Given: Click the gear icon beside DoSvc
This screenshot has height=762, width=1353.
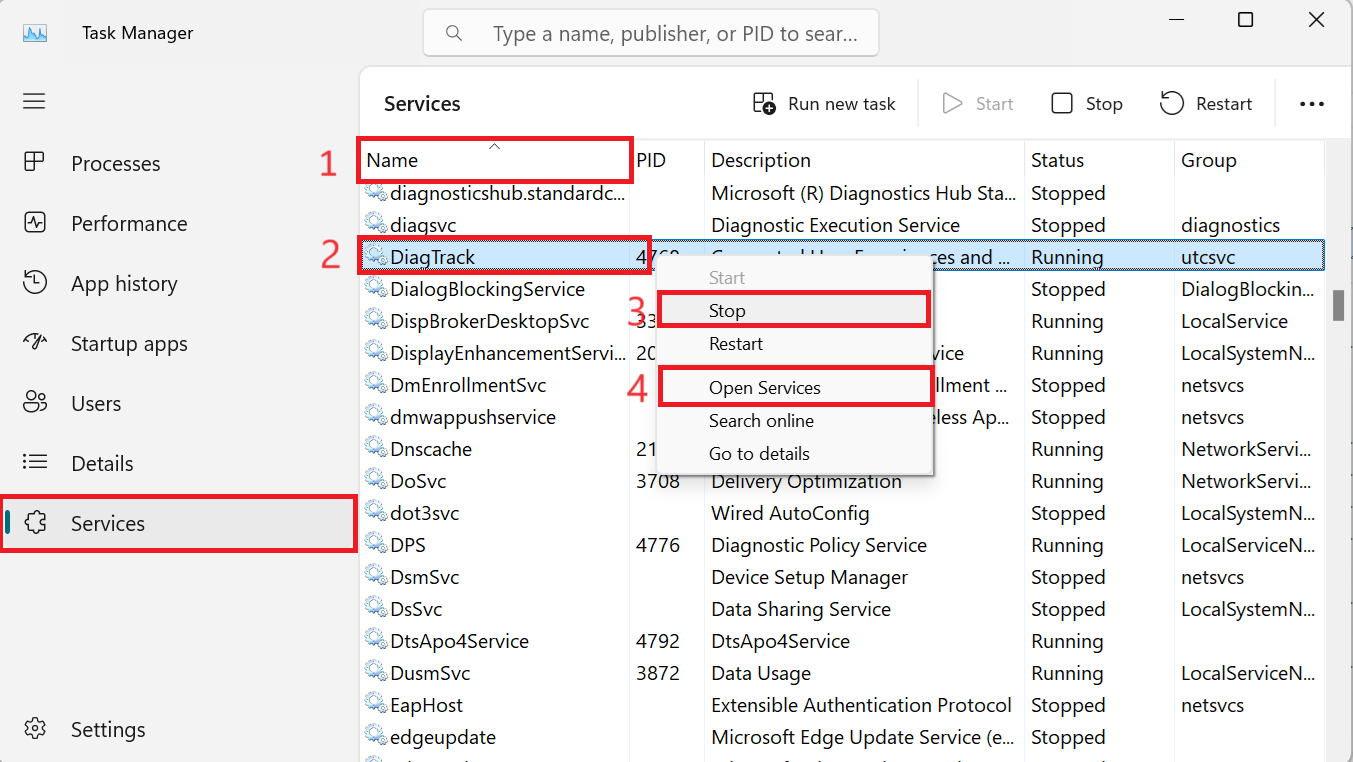Looking at the screenshot, I should click(375, 481).
